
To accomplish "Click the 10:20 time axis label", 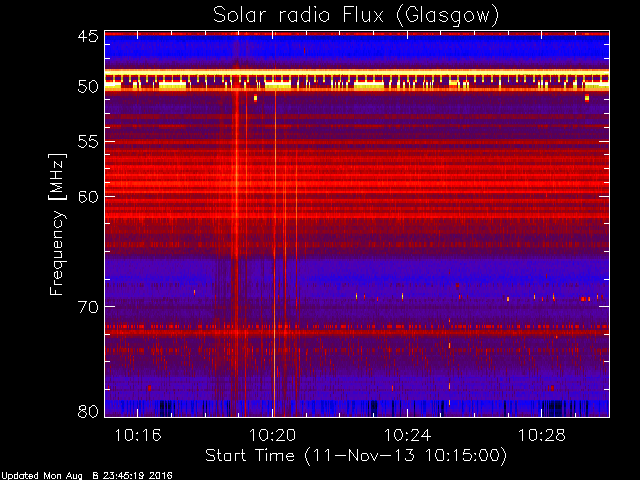I will (273, 435).
